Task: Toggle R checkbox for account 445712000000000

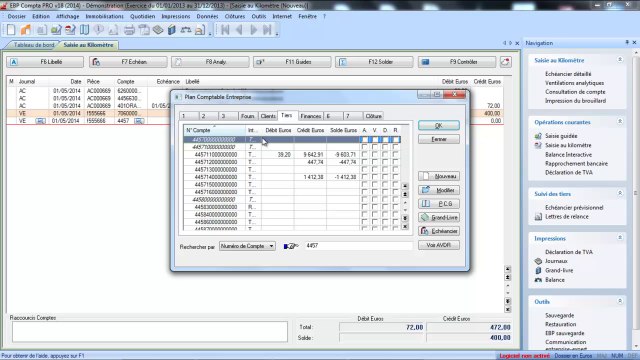Action: [x=395, y=162]
